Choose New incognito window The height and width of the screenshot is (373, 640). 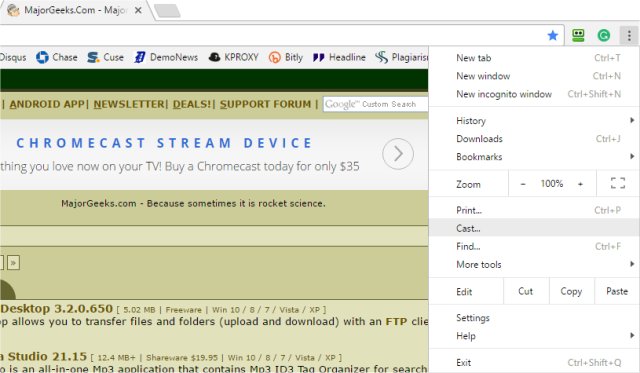coord(534,94)
